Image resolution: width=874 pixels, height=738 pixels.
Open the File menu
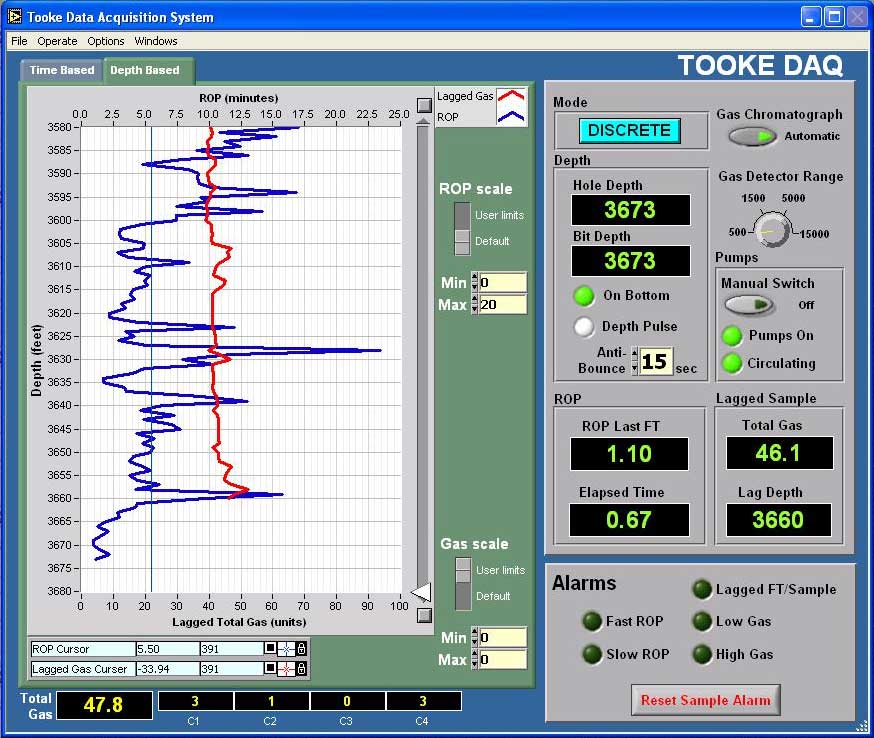point(19,41)
